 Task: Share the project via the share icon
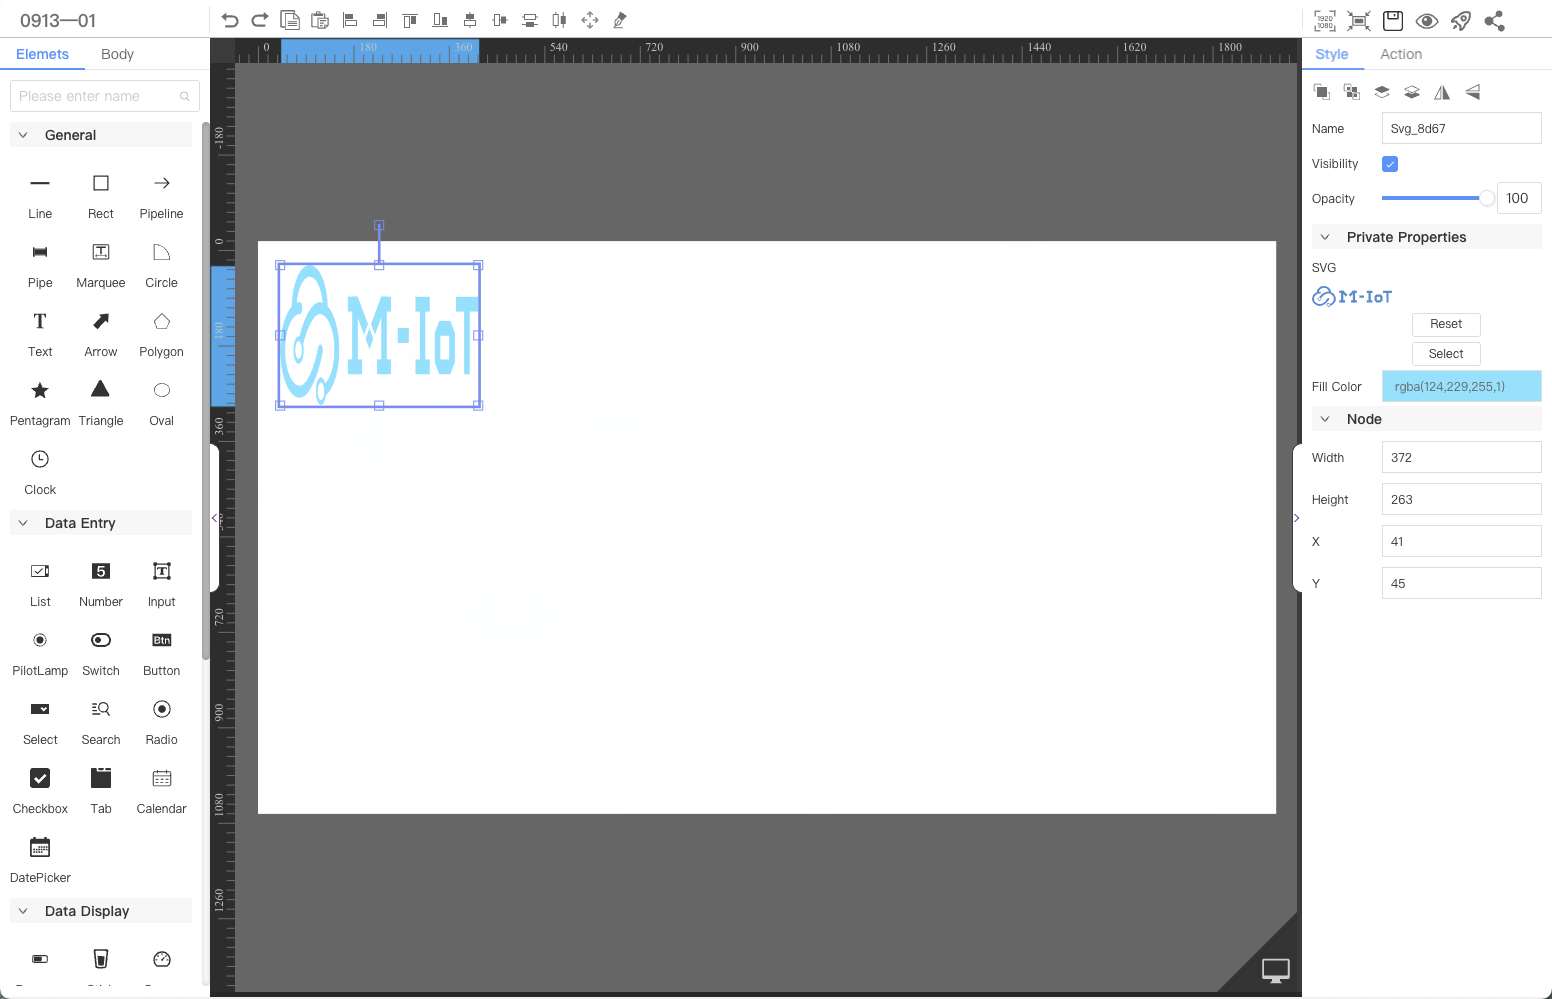pos(1495,20)
